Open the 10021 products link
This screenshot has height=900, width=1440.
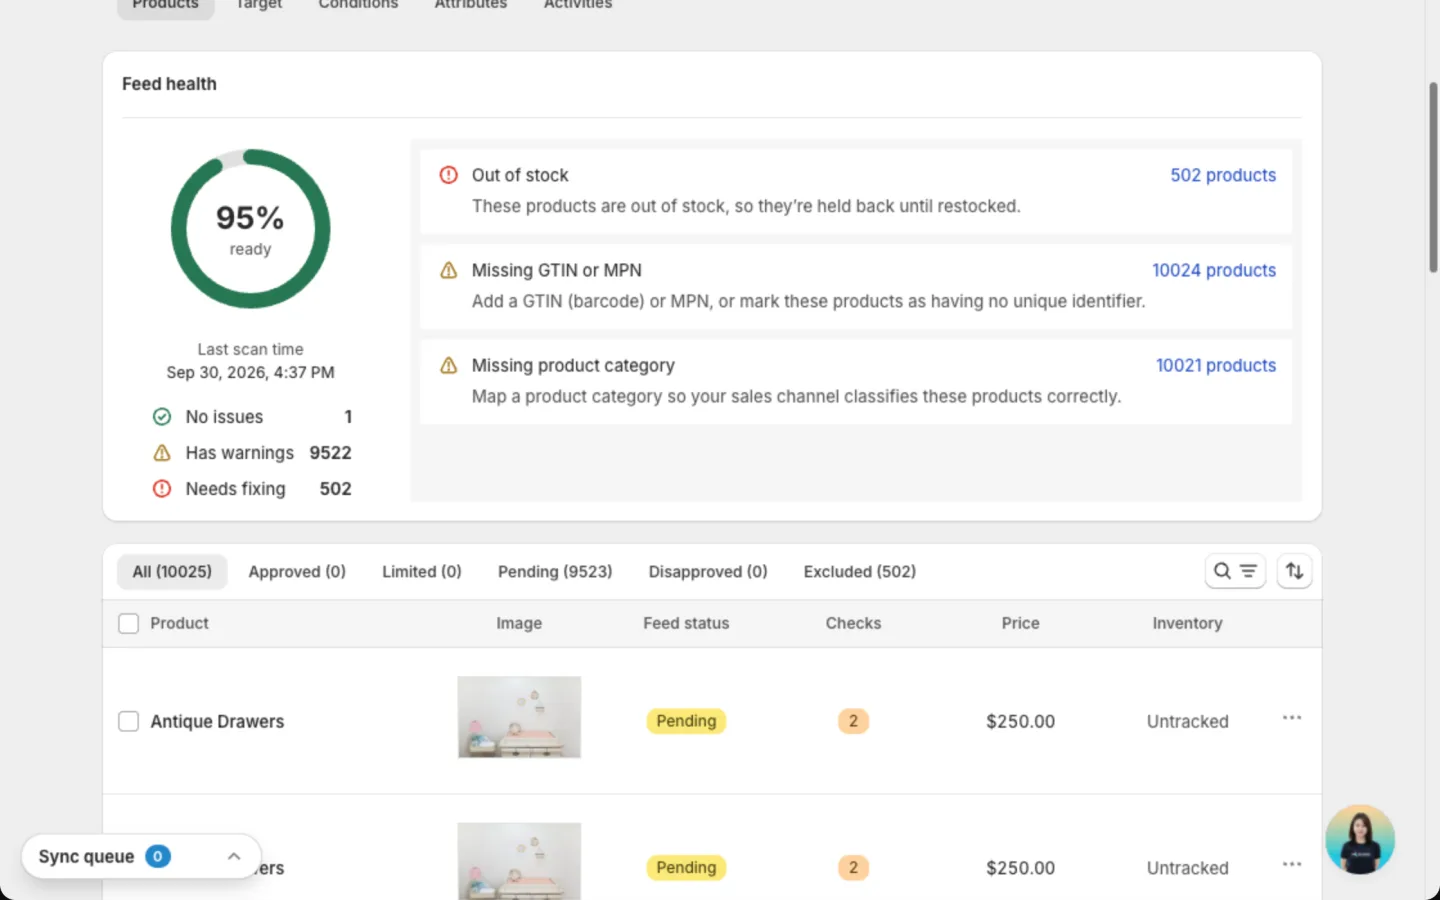(x=1216, y=365)
